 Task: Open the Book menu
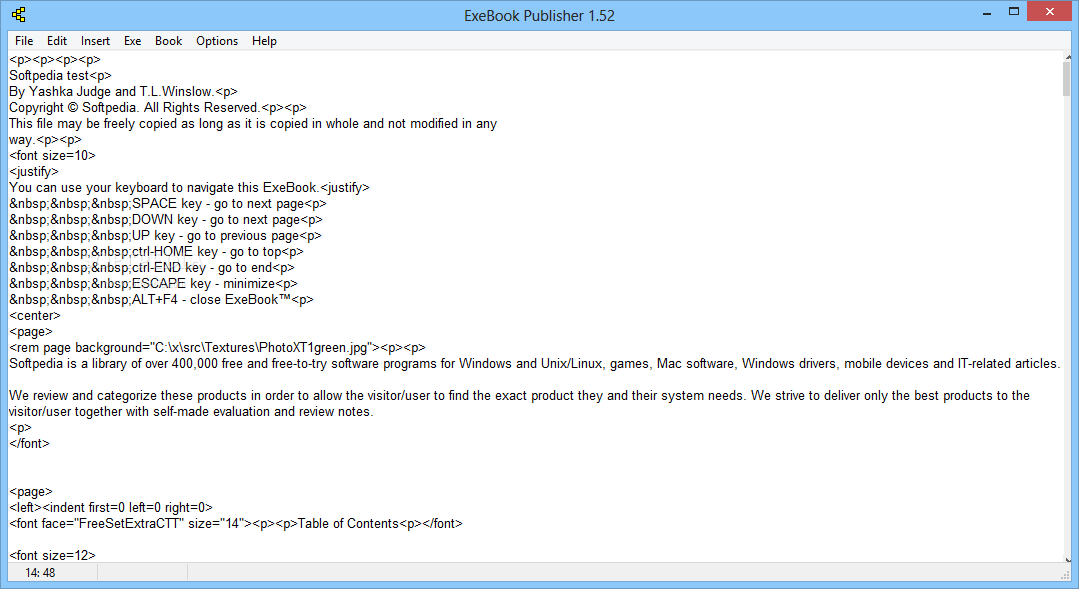click(x=169, y=41)
